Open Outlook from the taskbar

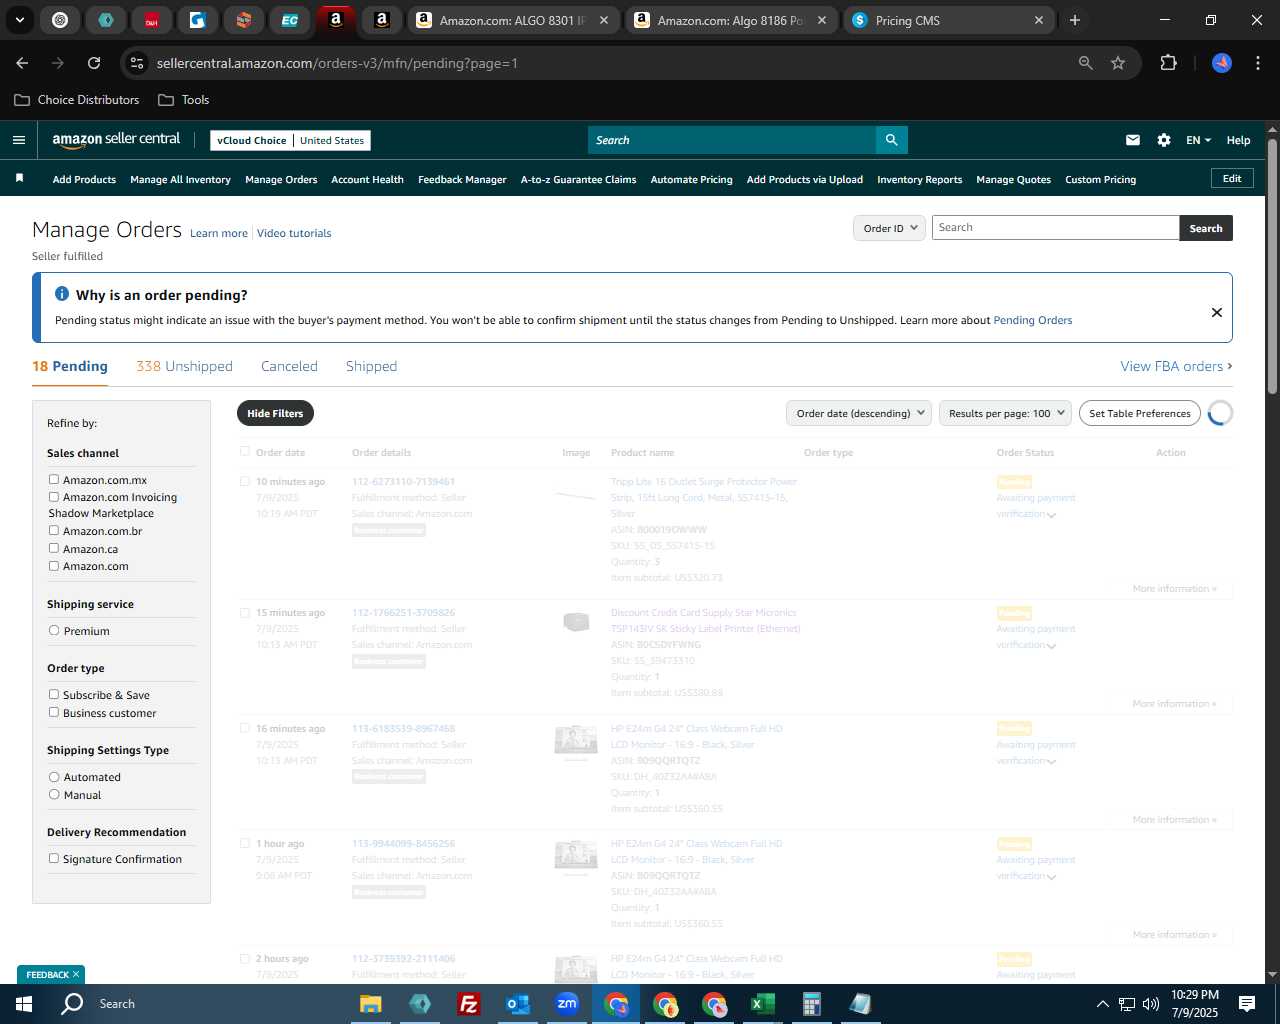click(x=518, y=1004)
